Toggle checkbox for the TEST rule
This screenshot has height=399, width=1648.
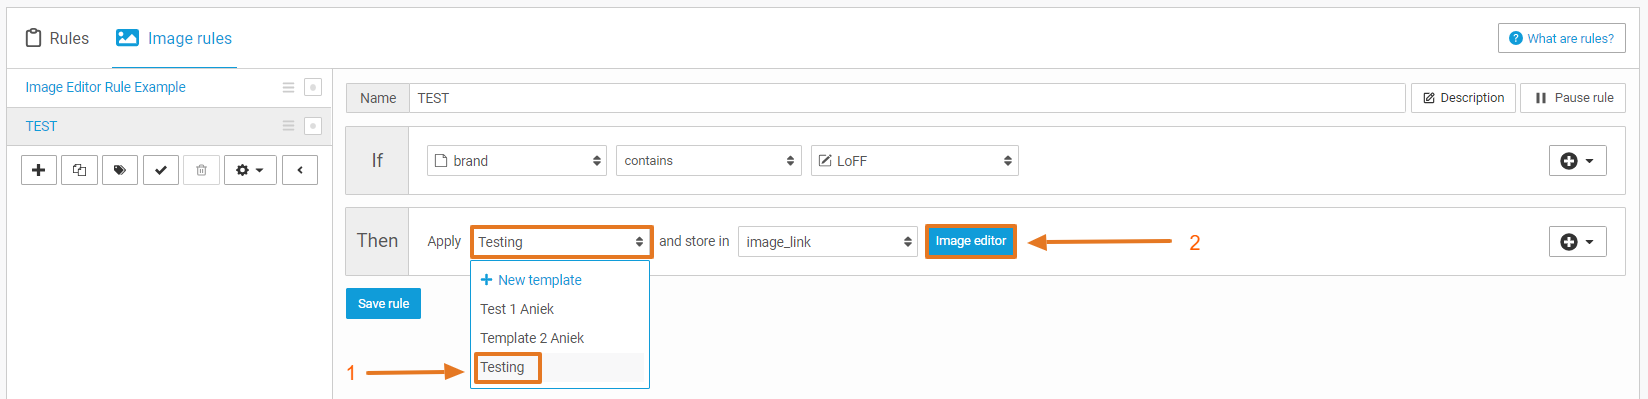(x=313, y=126)
